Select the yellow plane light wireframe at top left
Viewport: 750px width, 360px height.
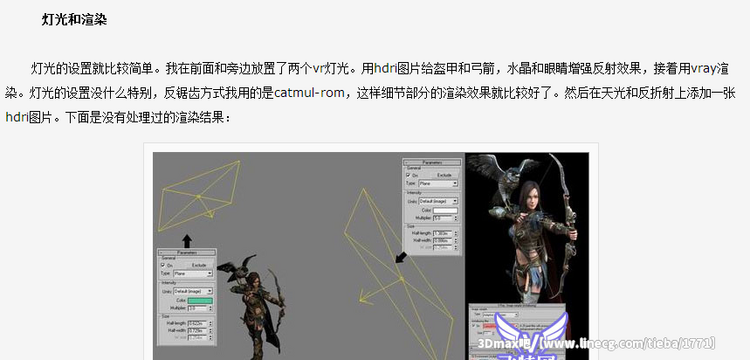pos(199,196)
